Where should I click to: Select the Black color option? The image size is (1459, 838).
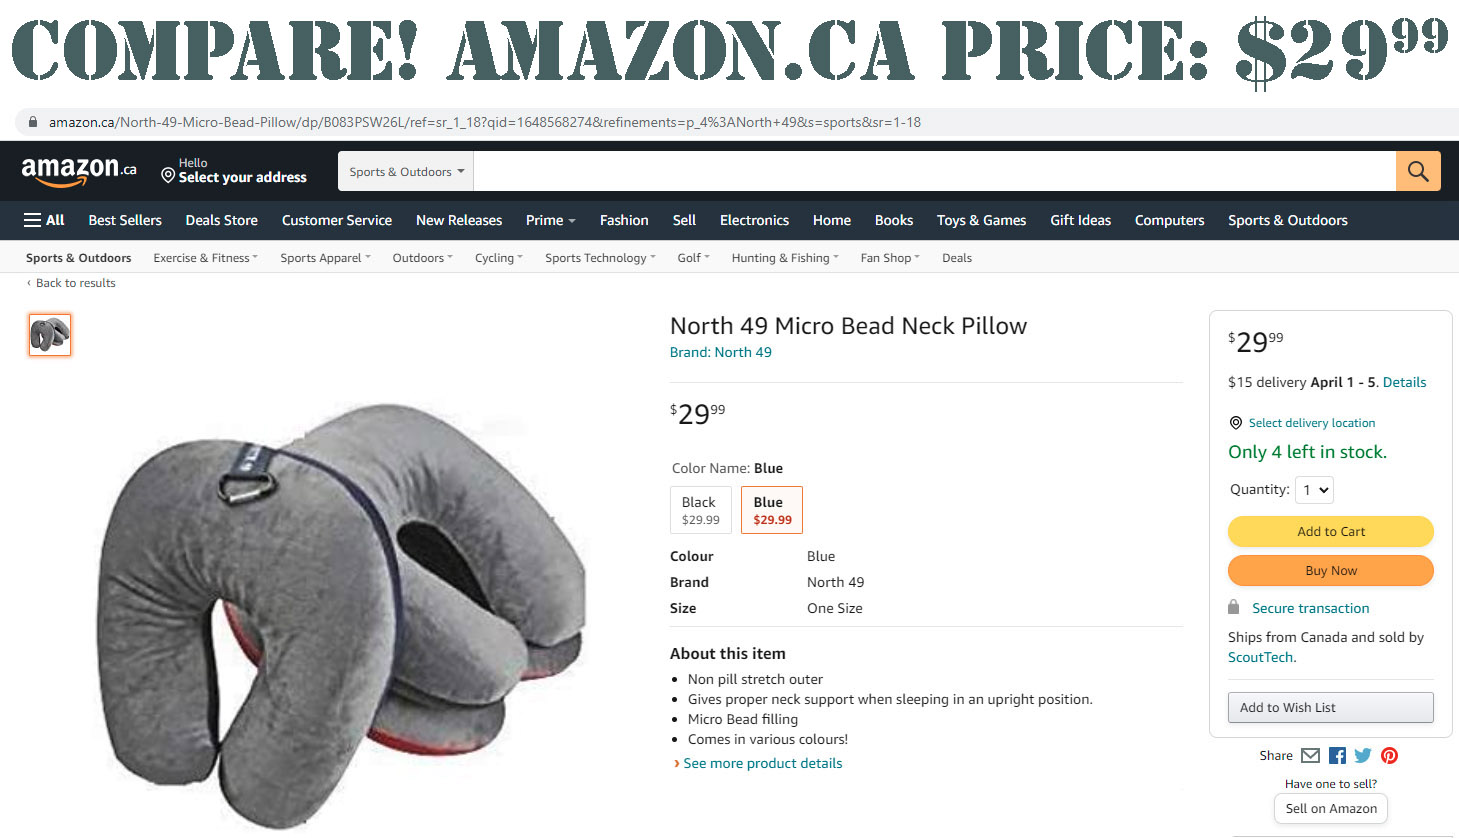pyautogui.click(x=700, y=509)
